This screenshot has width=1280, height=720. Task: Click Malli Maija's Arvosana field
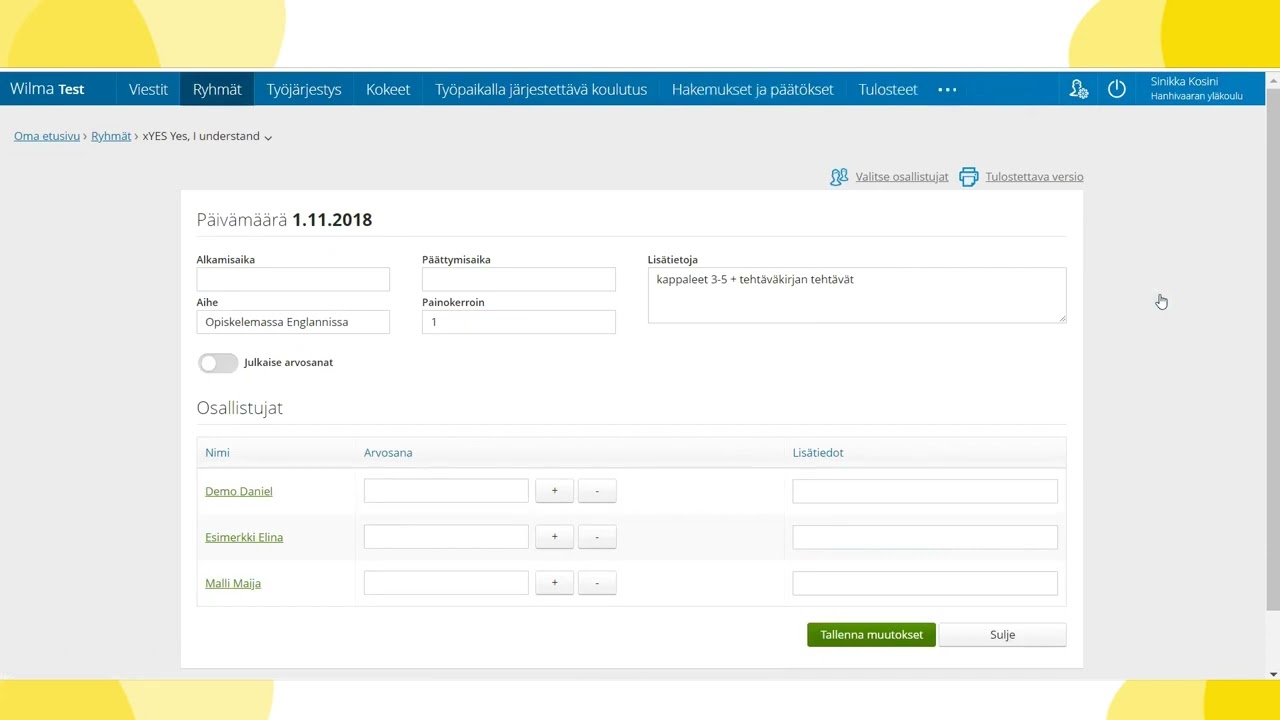(x=446, y=583)
